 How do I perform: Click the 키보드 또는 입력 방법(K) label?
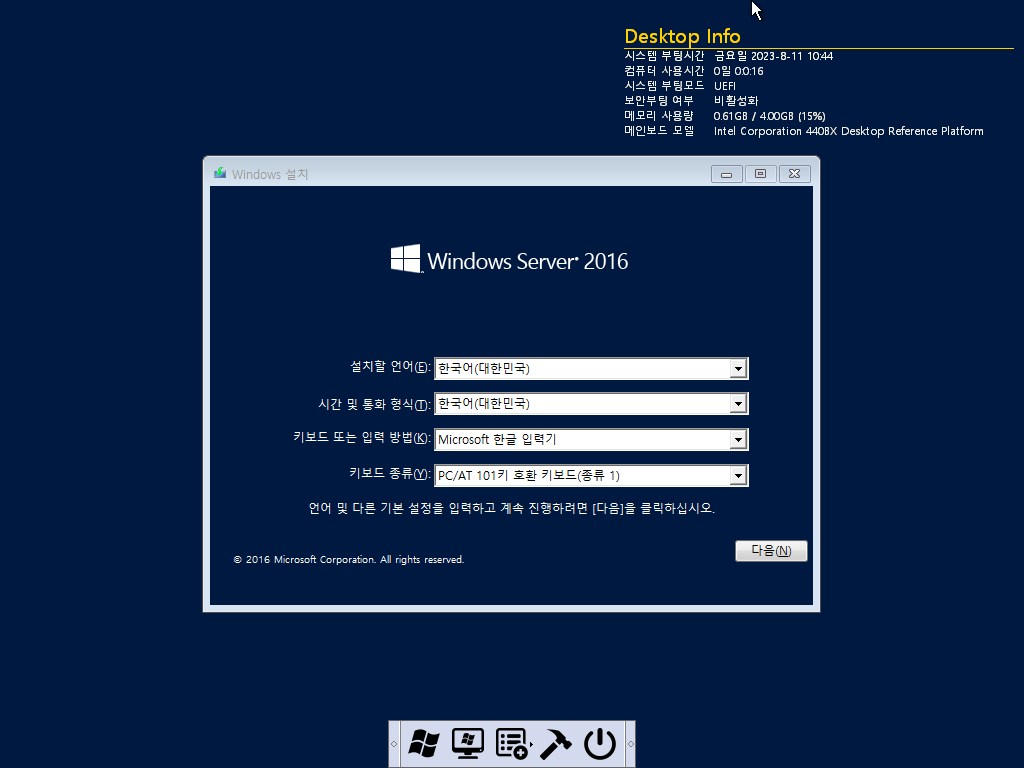pos(362,438)
